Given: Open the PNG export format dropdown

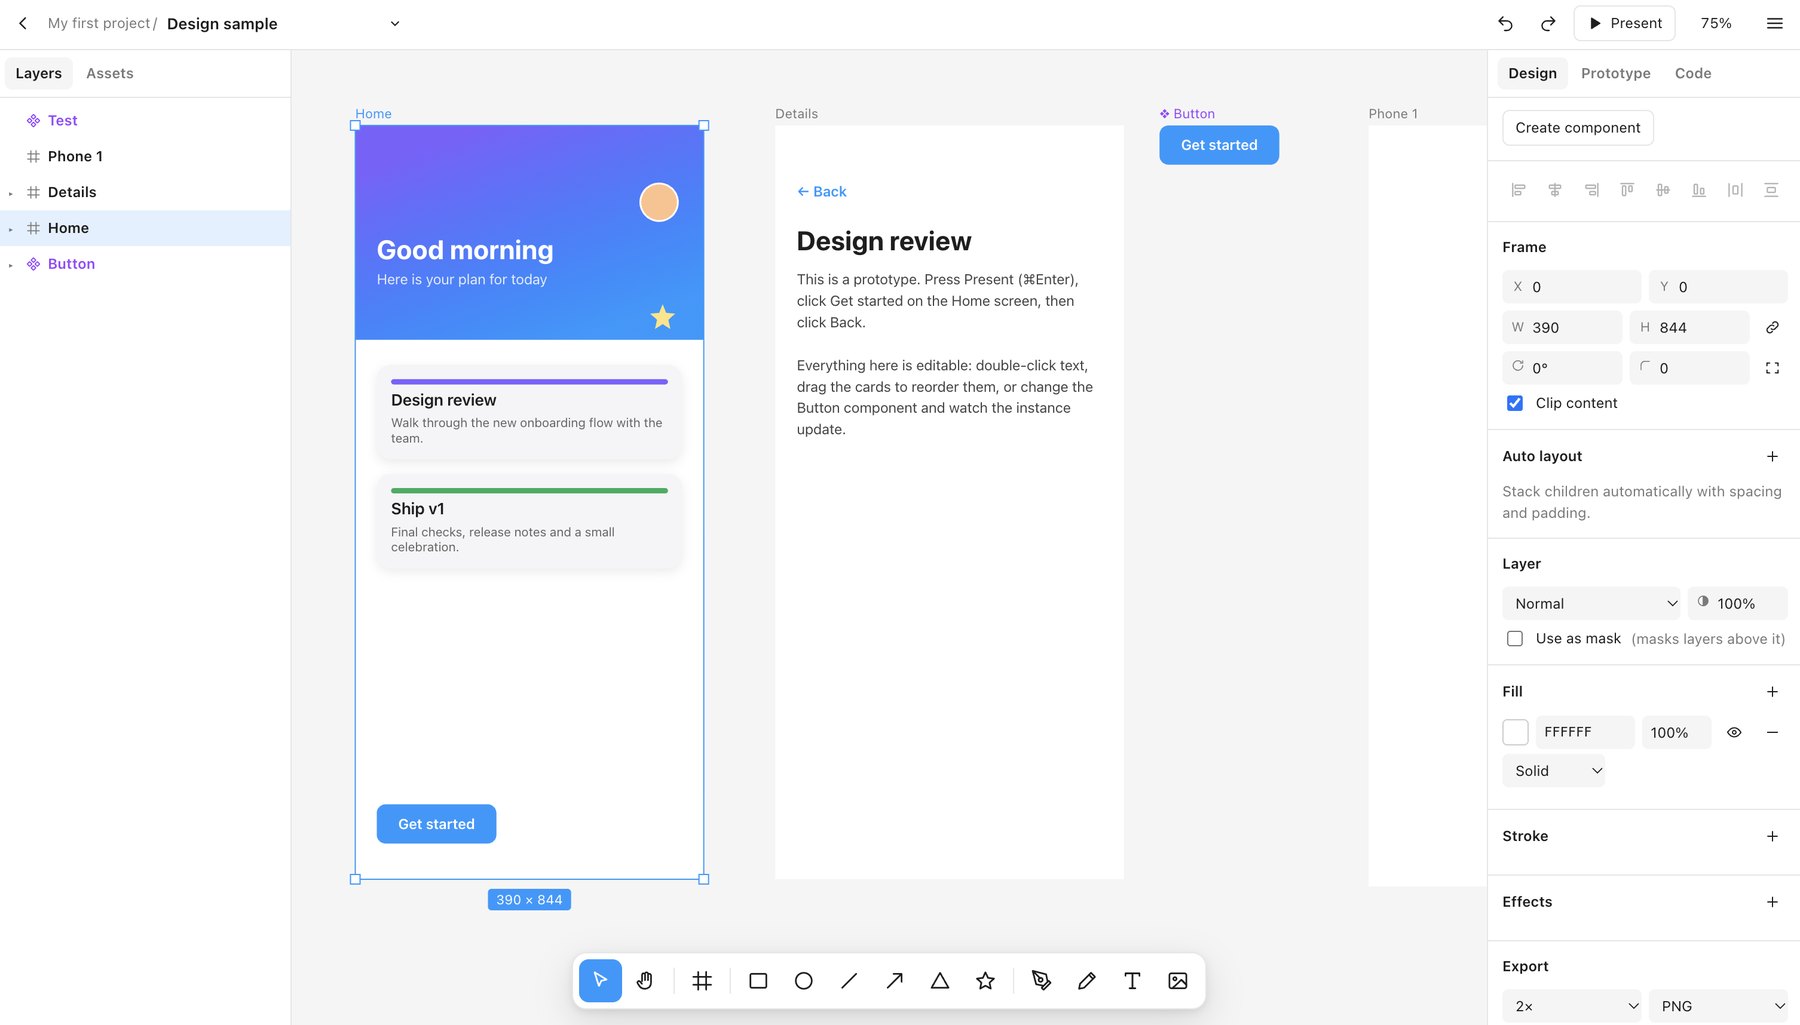Looking at the screenshot, I should coord(1718,1006).
